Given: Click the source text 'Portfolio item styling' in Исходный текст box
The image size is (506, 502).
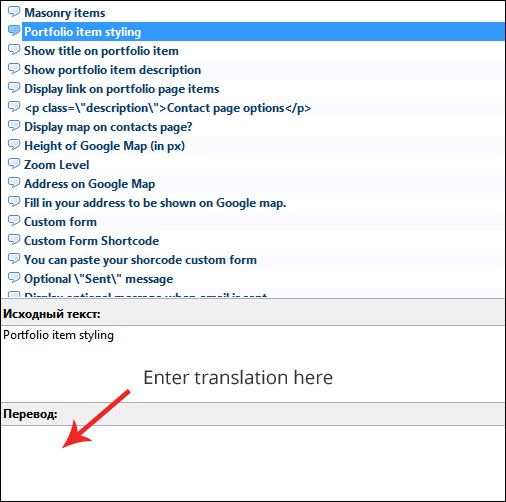Looking at the screenshot, I should click(58, 335).
